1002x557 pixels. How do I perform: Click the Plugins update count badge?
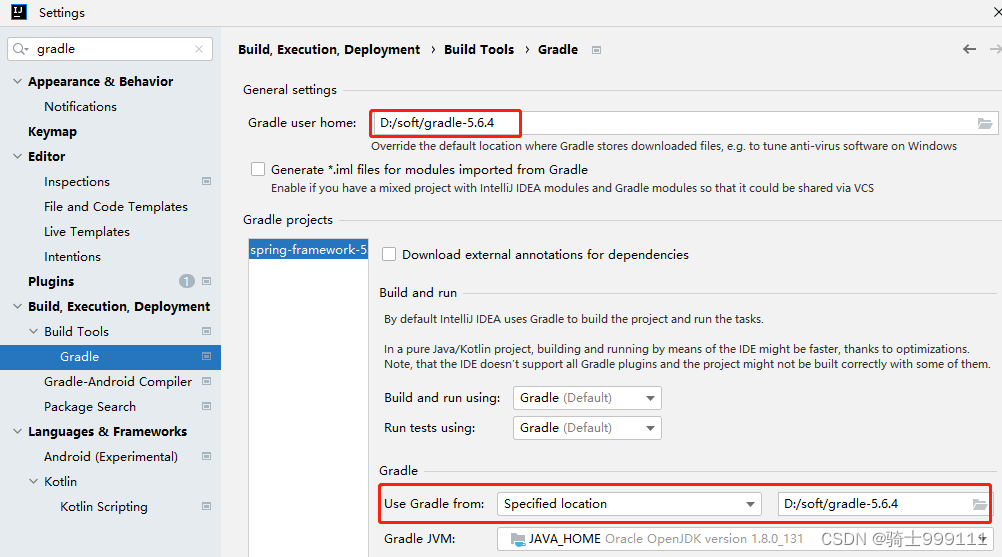(187, 281)
